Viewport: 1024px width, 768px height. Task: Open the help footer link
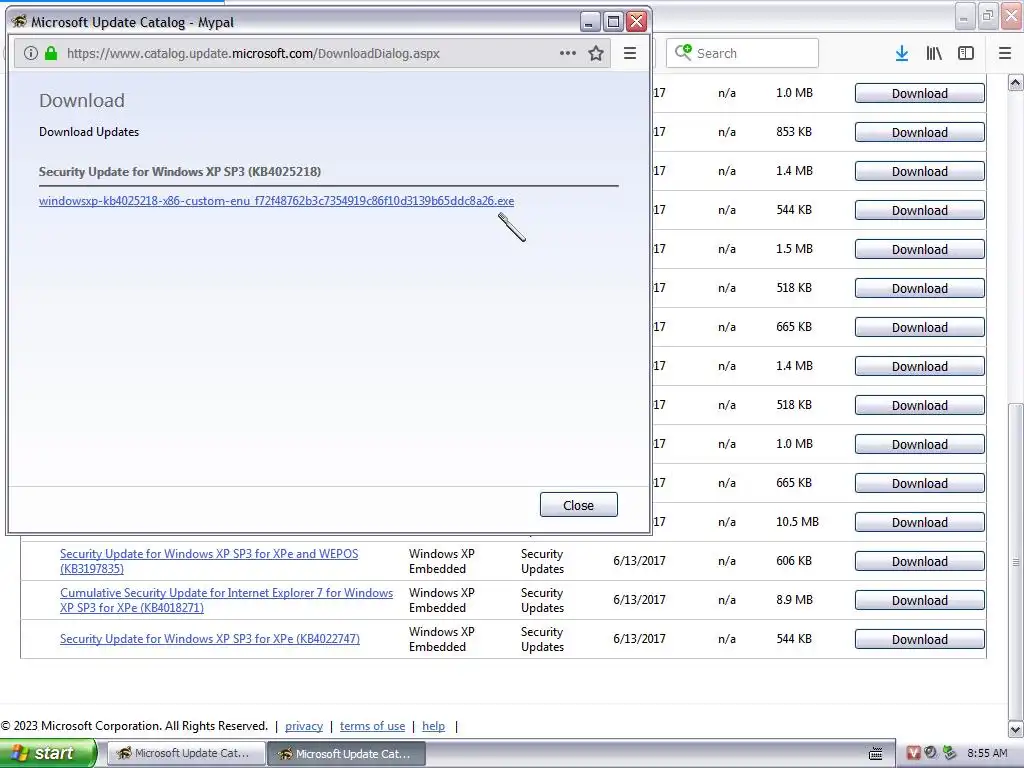tap(434, 726)
